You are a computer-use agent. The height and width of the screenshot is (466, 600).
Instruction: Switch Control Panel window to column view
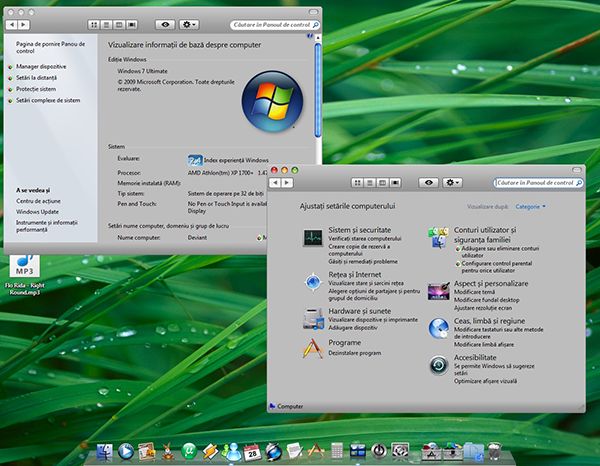[x=382, y=183]
